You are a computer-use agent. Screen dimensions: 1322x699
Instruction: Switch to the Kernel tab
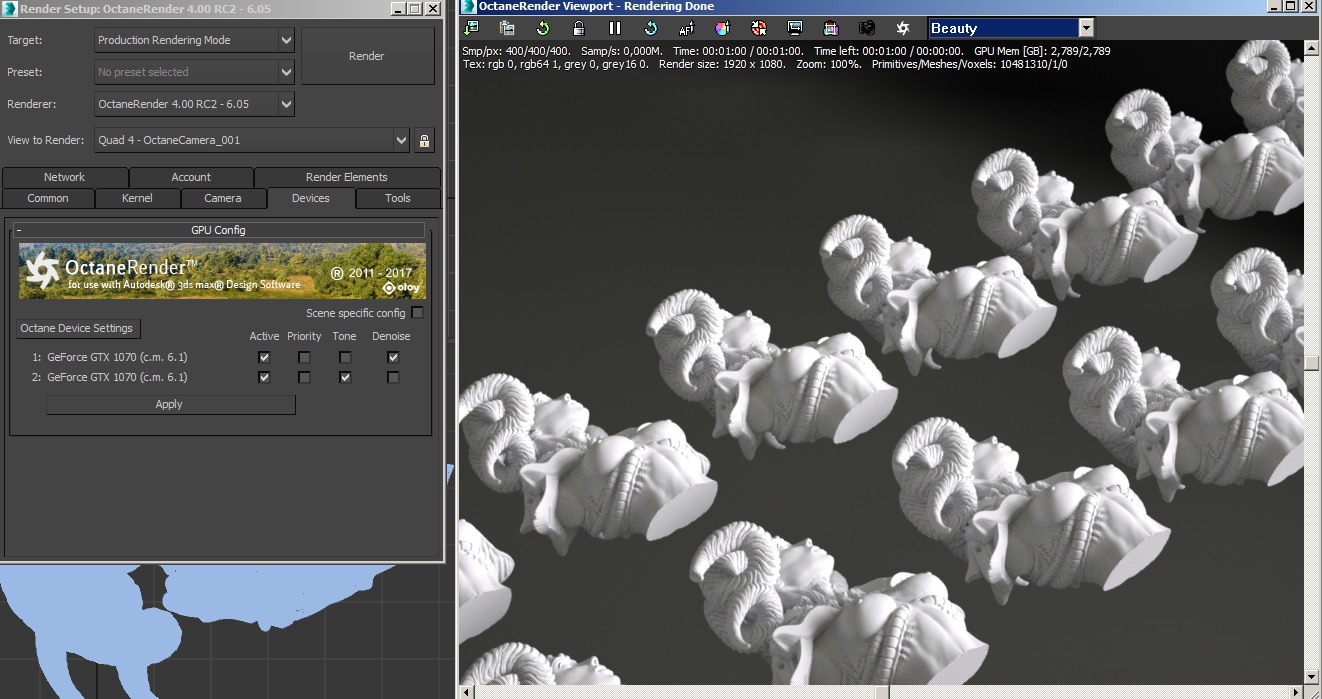(x=137, y=198)
